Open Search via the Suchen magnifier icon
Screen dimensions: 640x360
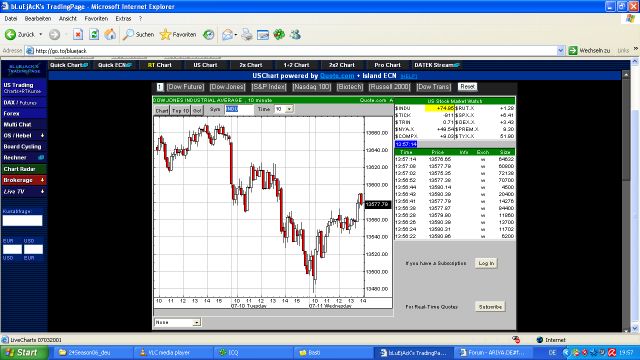coord(128,35)
